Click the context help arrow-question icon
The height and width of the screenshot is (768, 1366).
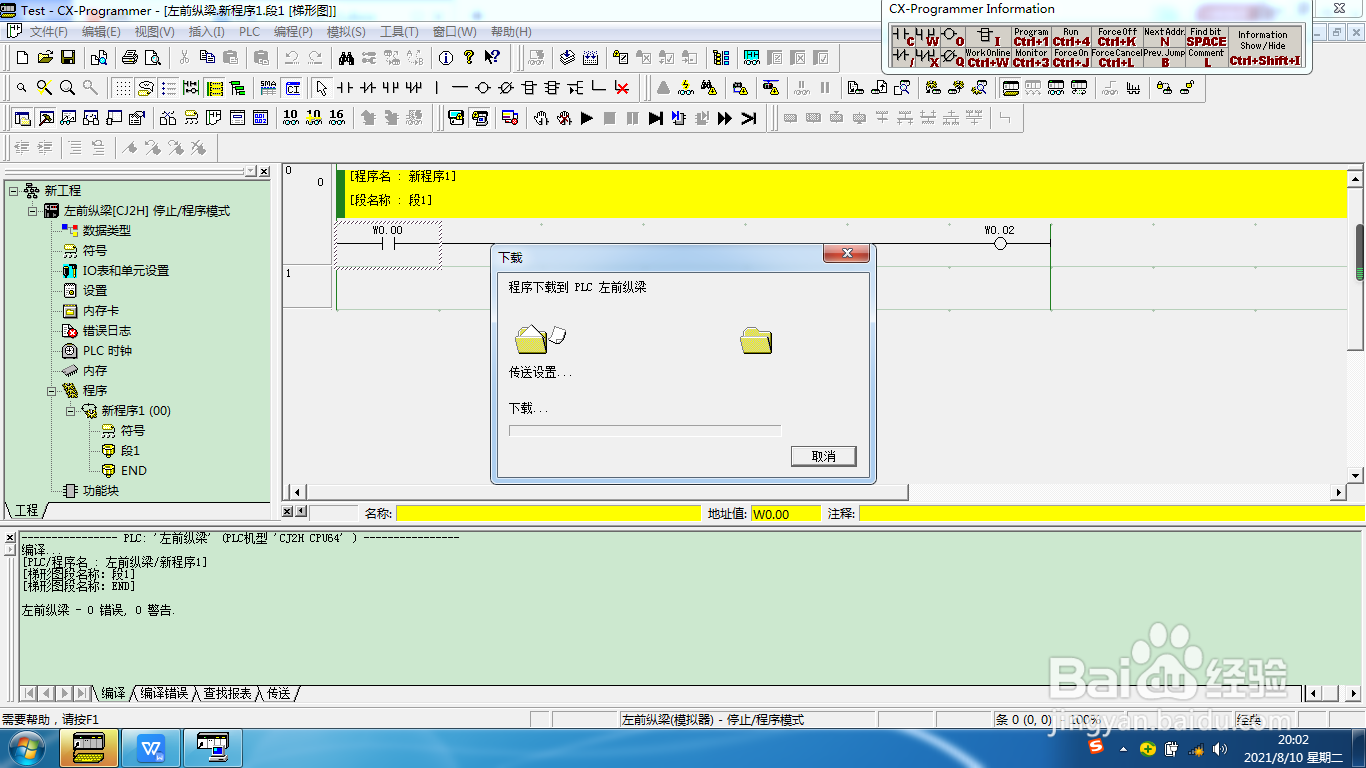click(x=492, y=57)
